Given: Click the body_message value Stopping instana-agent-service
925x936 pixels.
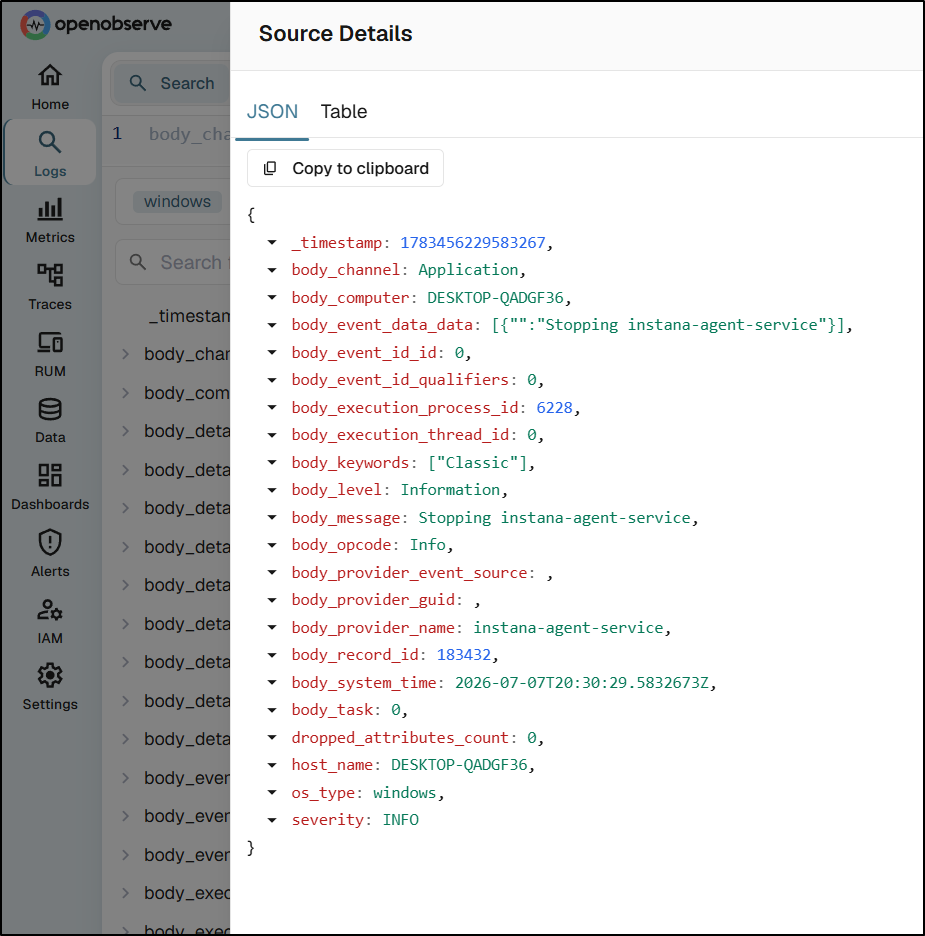Looking at the screenshot, I should (554, 518).
